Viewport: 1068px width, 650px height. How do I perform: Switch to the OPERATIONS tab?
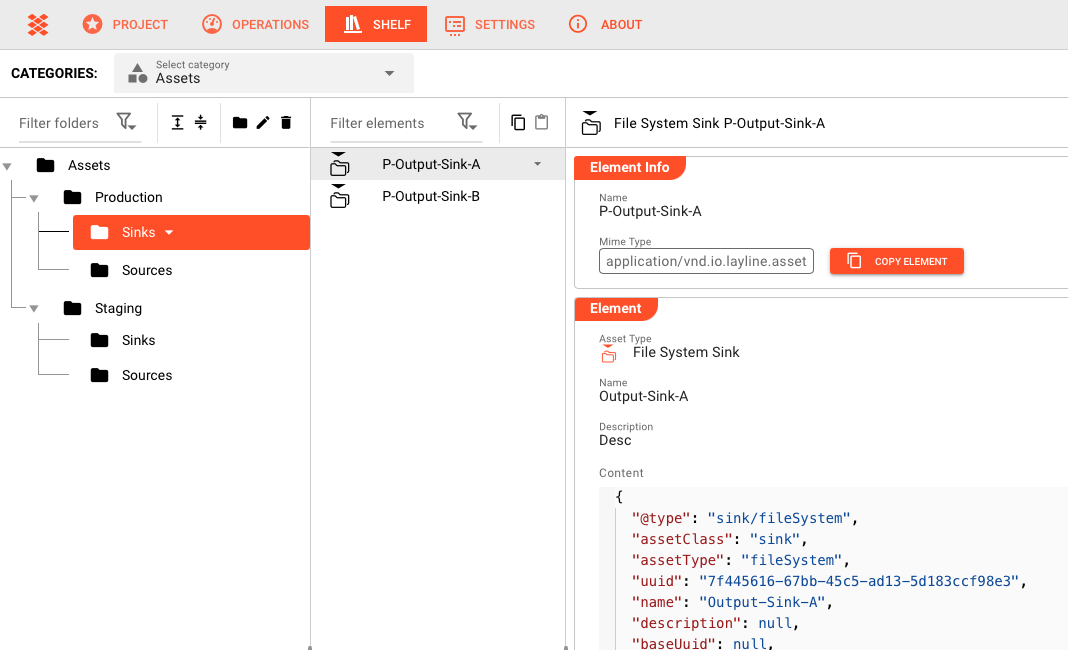point(255,24)
